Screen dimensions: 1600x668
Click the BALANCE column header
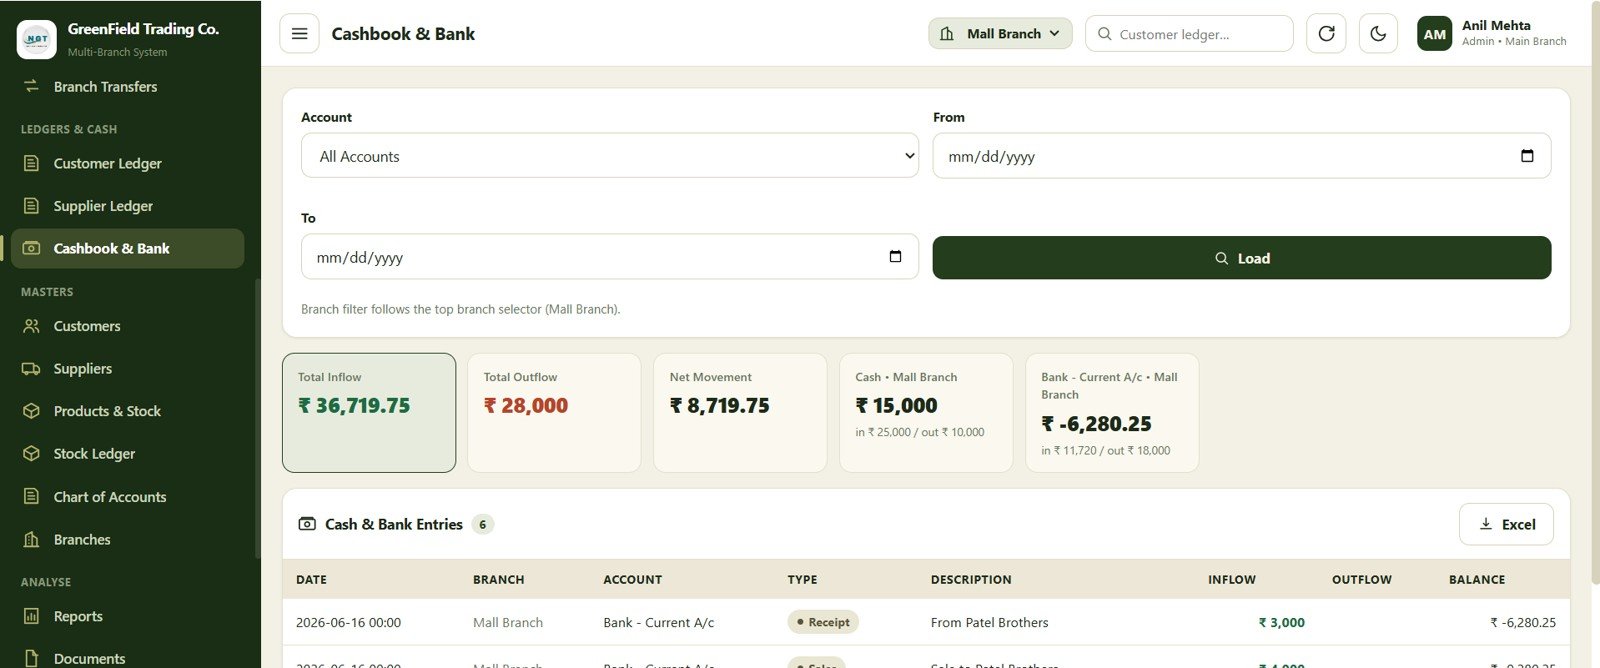coord(1477,579)
